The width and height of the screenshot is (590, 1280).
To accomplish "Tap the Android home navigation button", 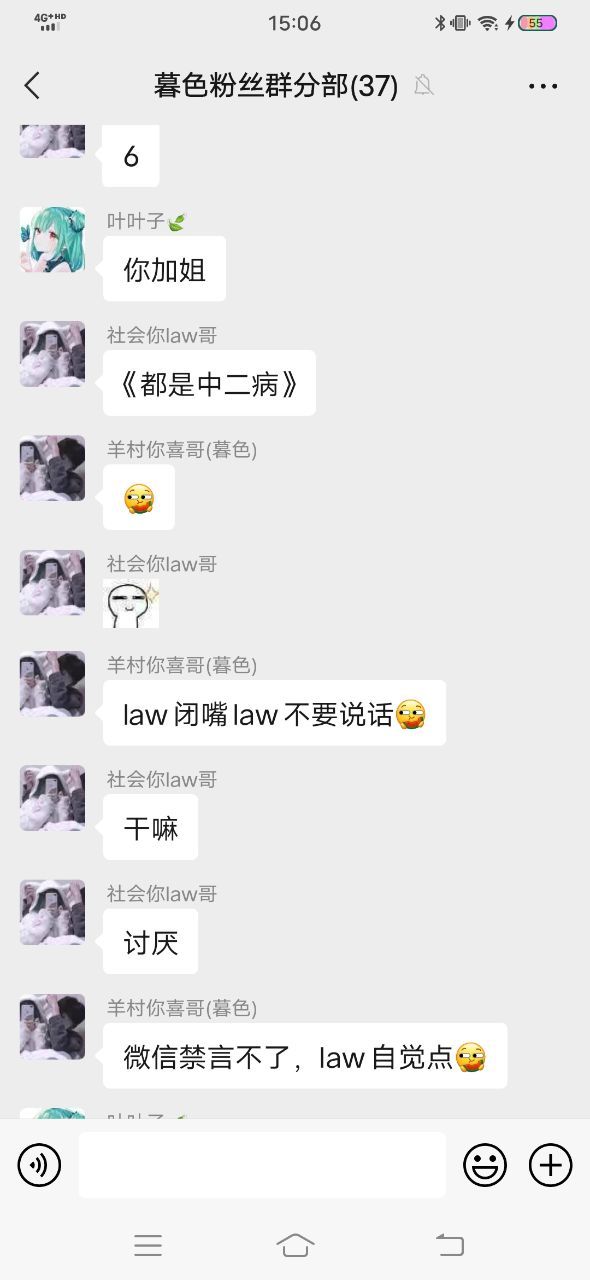I will click(295, 1245).
